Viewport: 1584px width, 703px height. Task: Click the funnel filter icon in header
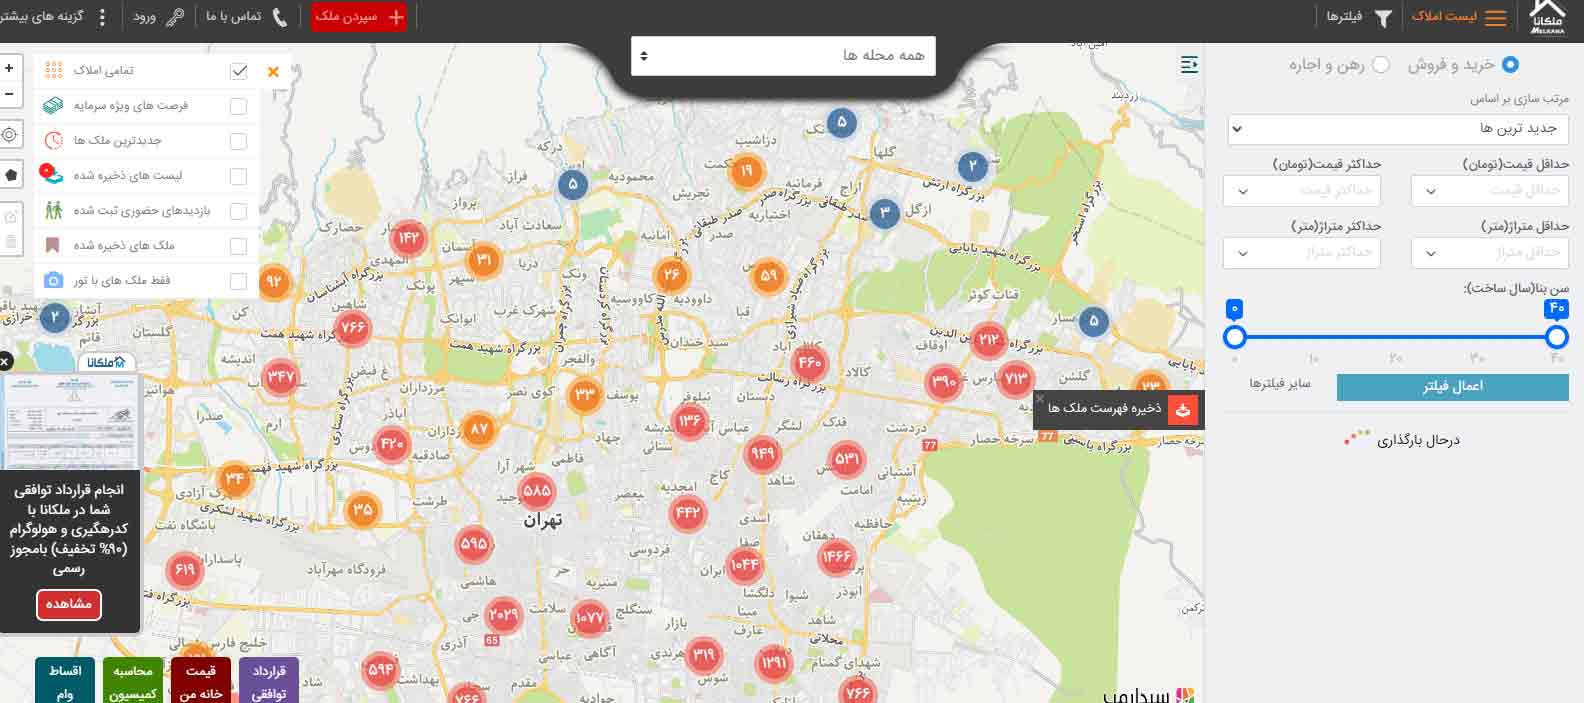(1383, 18)
